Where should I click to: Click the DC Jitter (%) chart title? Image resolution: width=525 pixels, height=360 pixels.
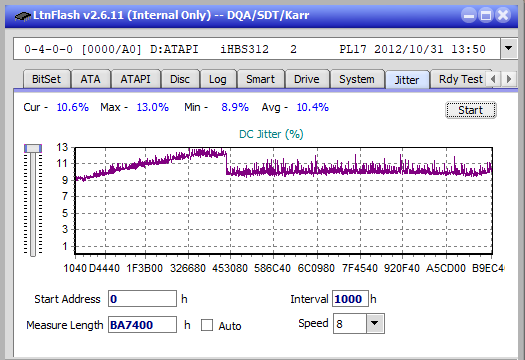click(271, 134)
